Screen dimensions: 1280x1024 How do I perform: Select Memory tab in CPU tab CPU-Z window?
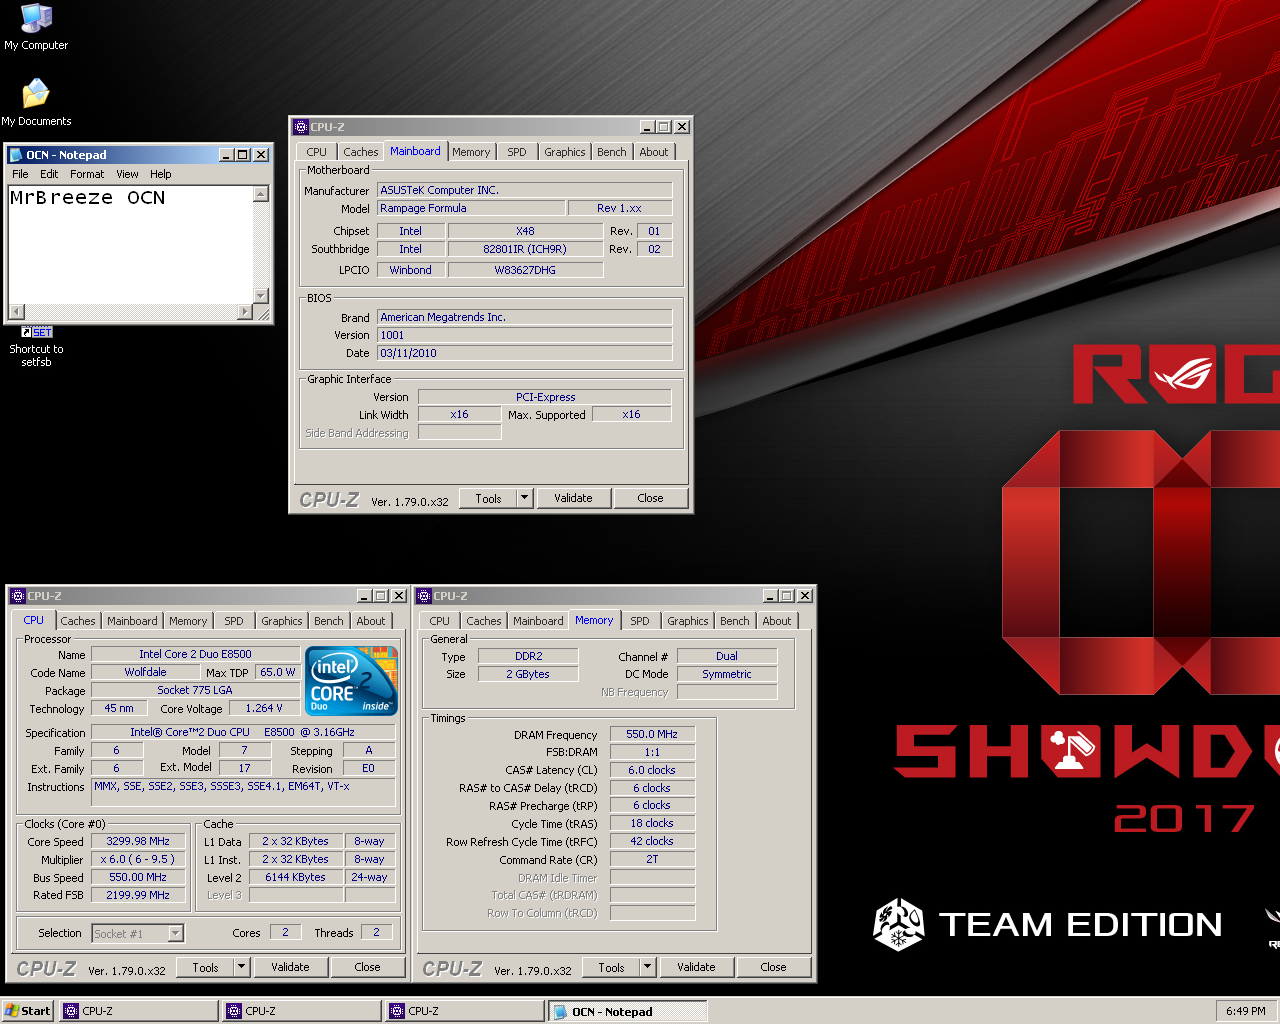[188, 621]
